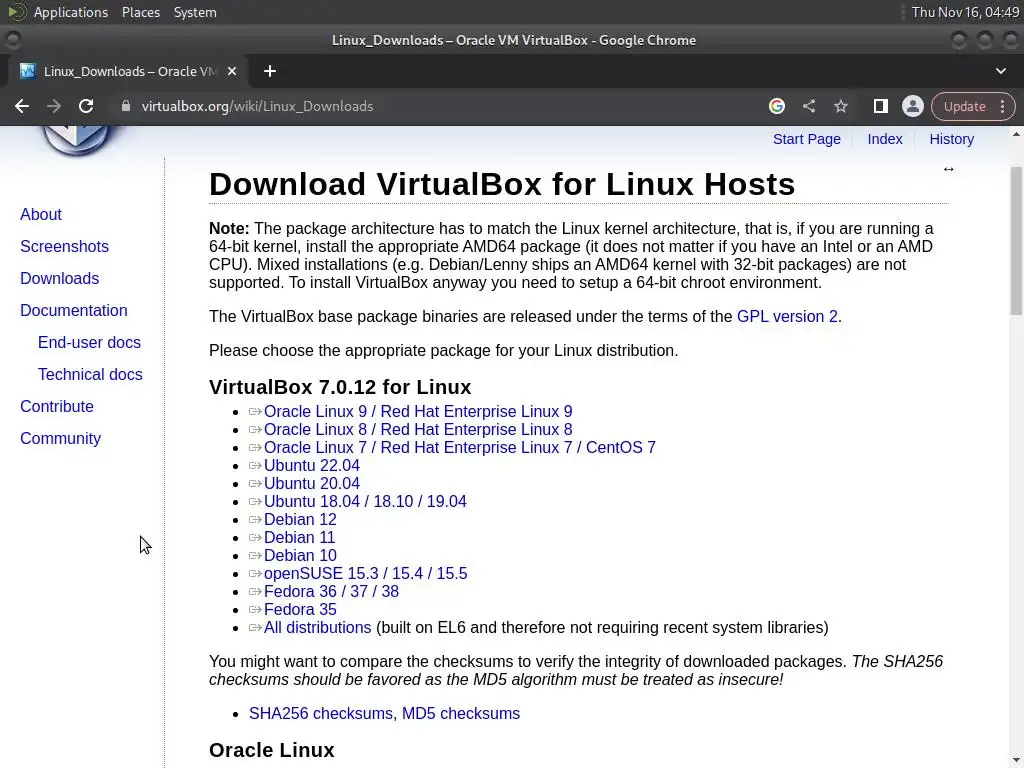
Task: Open the Applications menu
Action: (x=71, y=12)
